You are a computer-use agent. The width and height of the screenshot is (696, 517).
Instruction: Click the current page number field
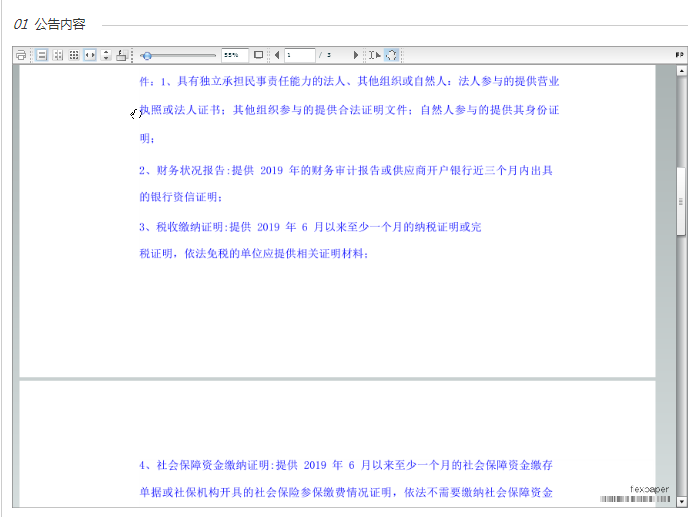(x=299, y=55)
